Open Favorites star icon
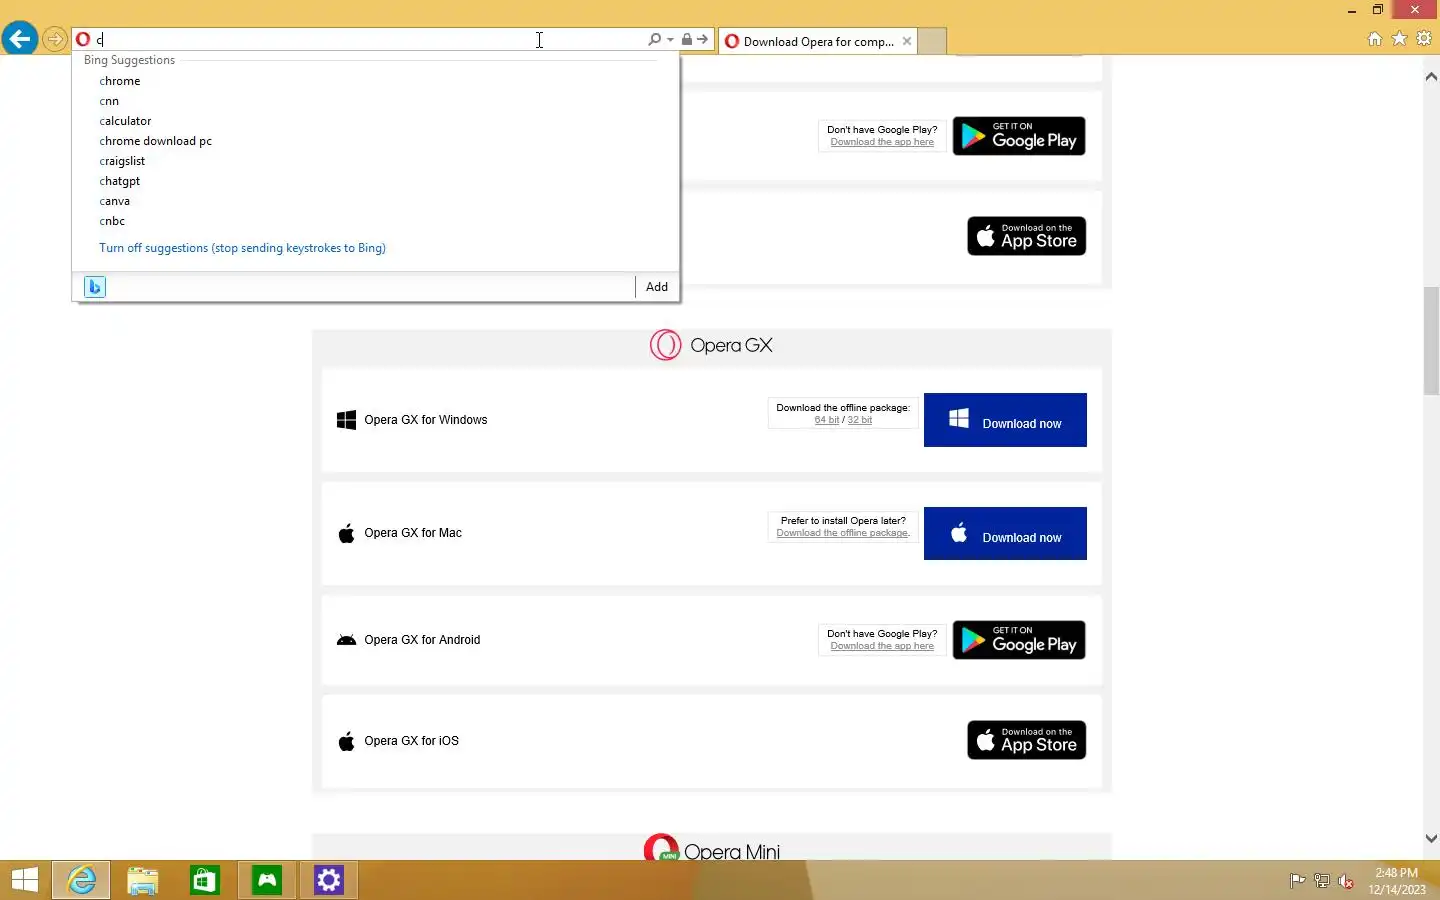Image resolution: width=1440 pixels, height=900 pixels. tap(1400, 39)
